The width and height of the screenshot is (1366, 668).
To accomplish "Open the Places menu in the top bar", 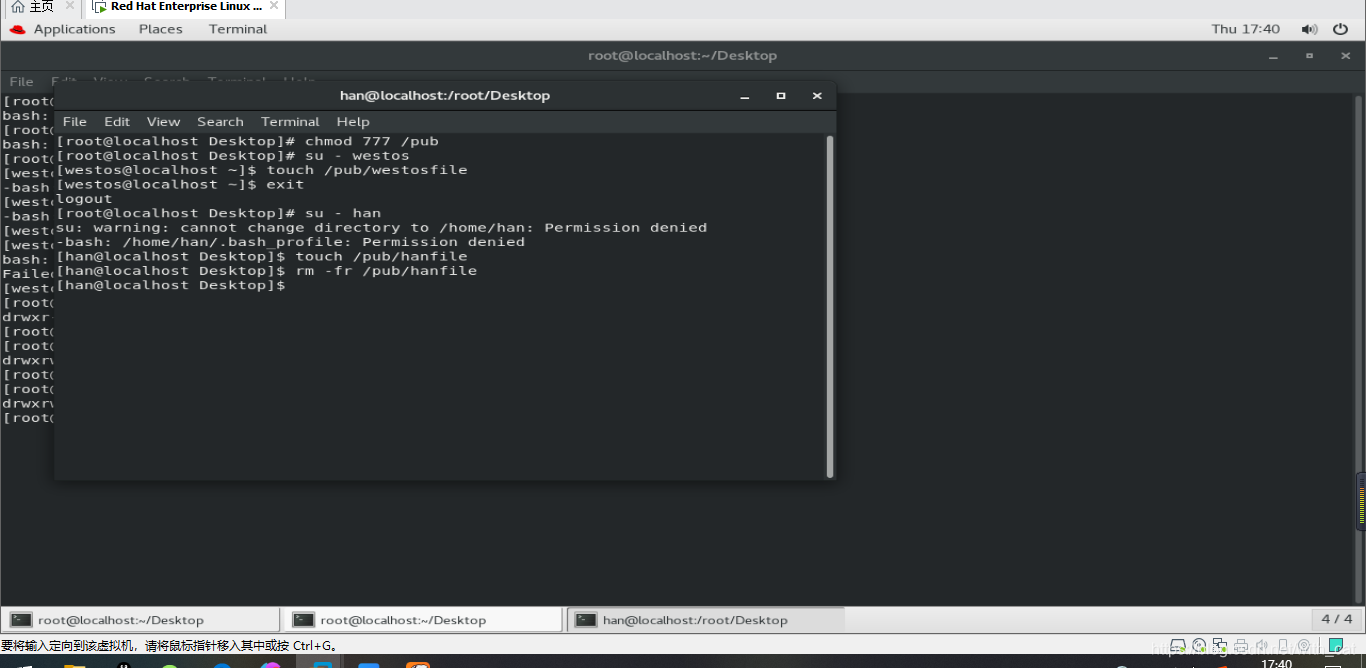I will (161, 29).
